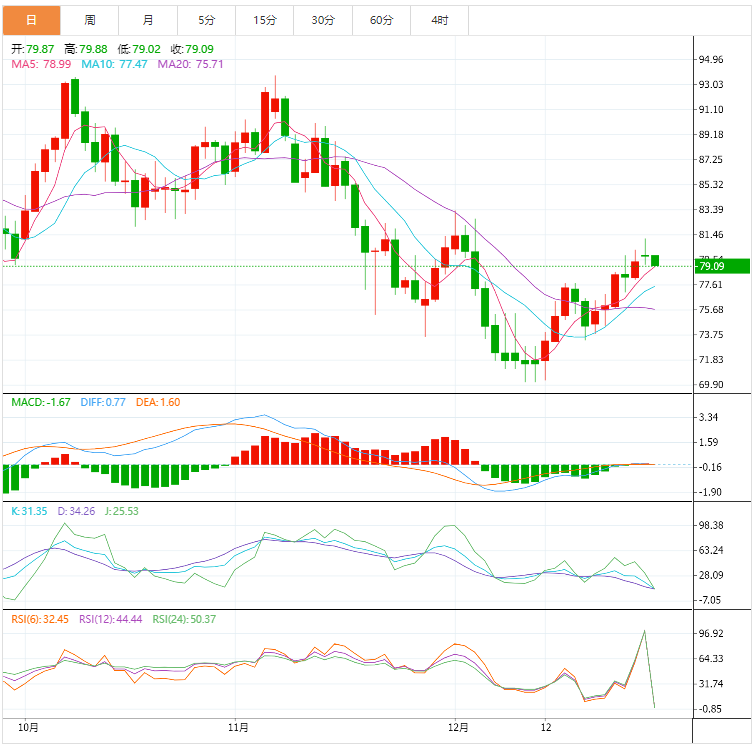Click the 83.39 price axis label
The width and height of the screenshot is (755, 754).
(x=711, y=210)
